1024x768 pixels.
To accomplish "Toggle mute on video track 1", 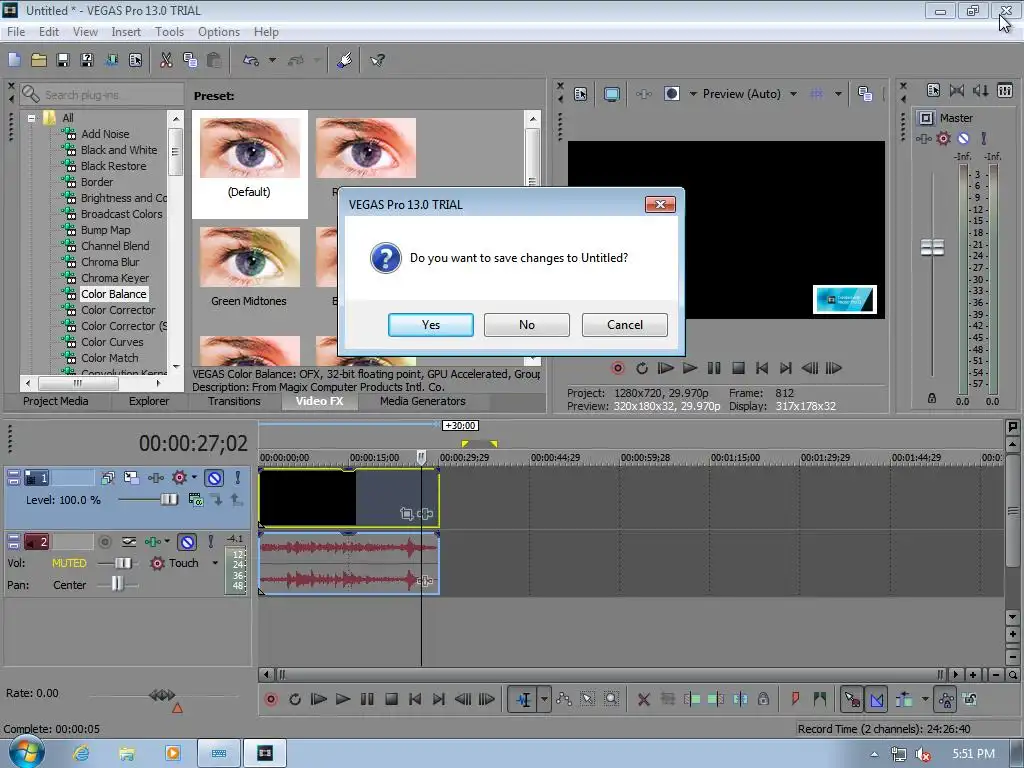I will [x=214, y=478].
